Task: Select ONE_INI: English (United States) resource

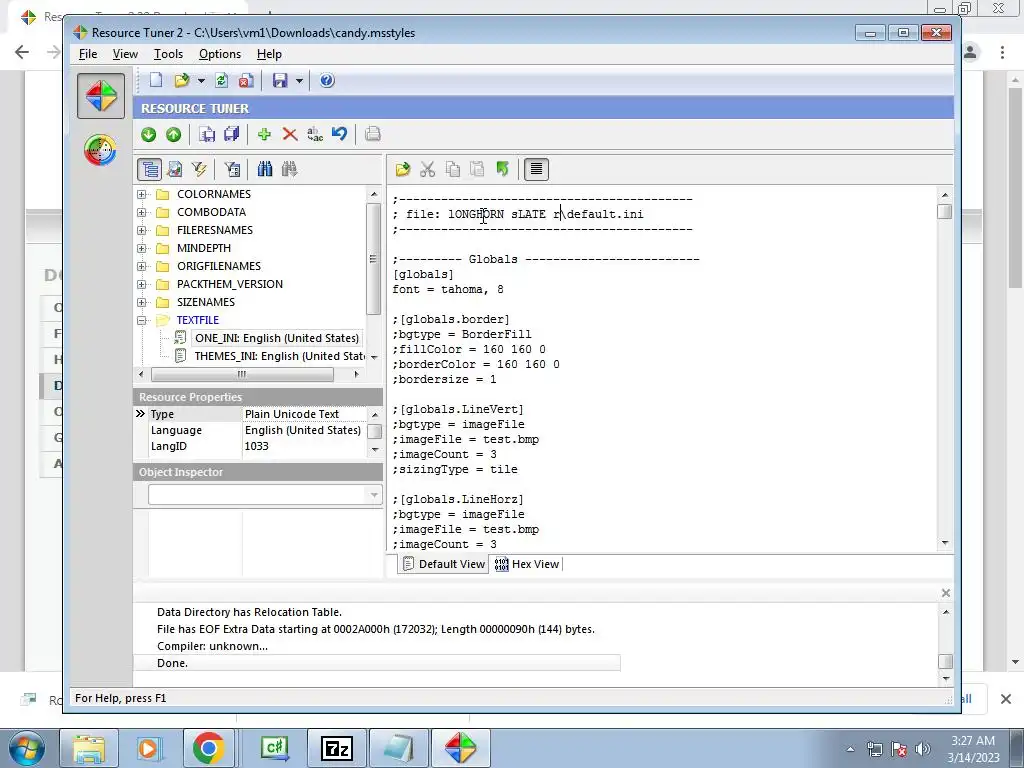Action: click(x=277, y=338)
